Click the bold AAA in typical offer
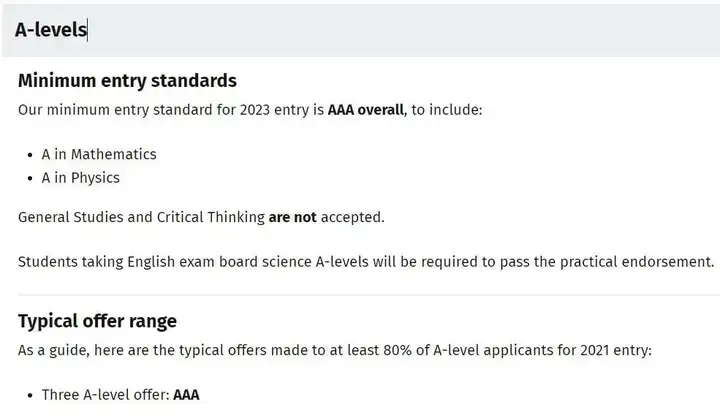 pyautogui.click(x=186, y=395)
